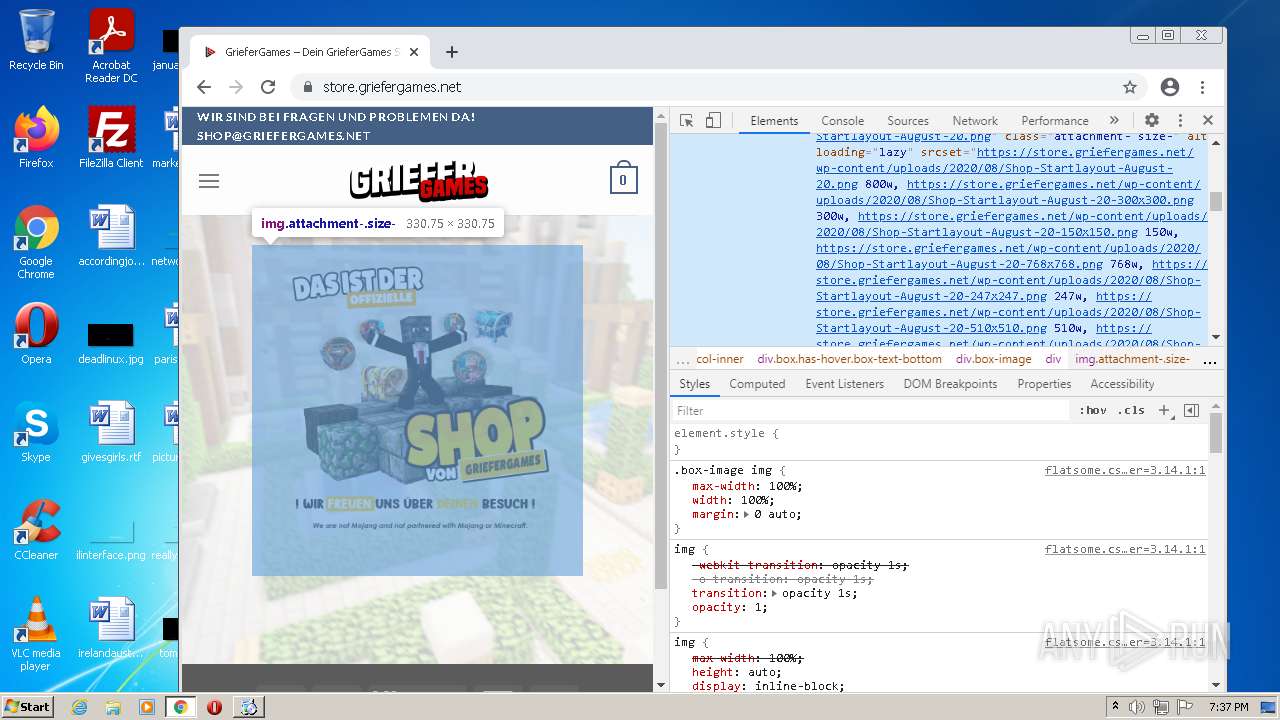
Task: Show hidden breadcrumbs left ellipsis
Action: coord(682,360)
